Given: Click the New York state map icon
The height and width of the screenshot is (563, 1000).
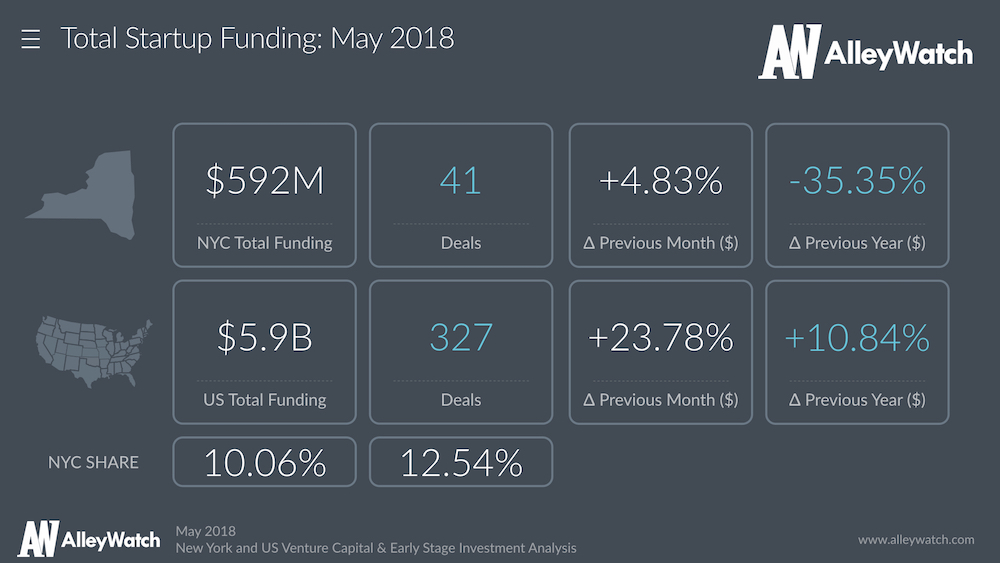Looking at the screenshot, I should pyautogui.click(x=80, y=194).
